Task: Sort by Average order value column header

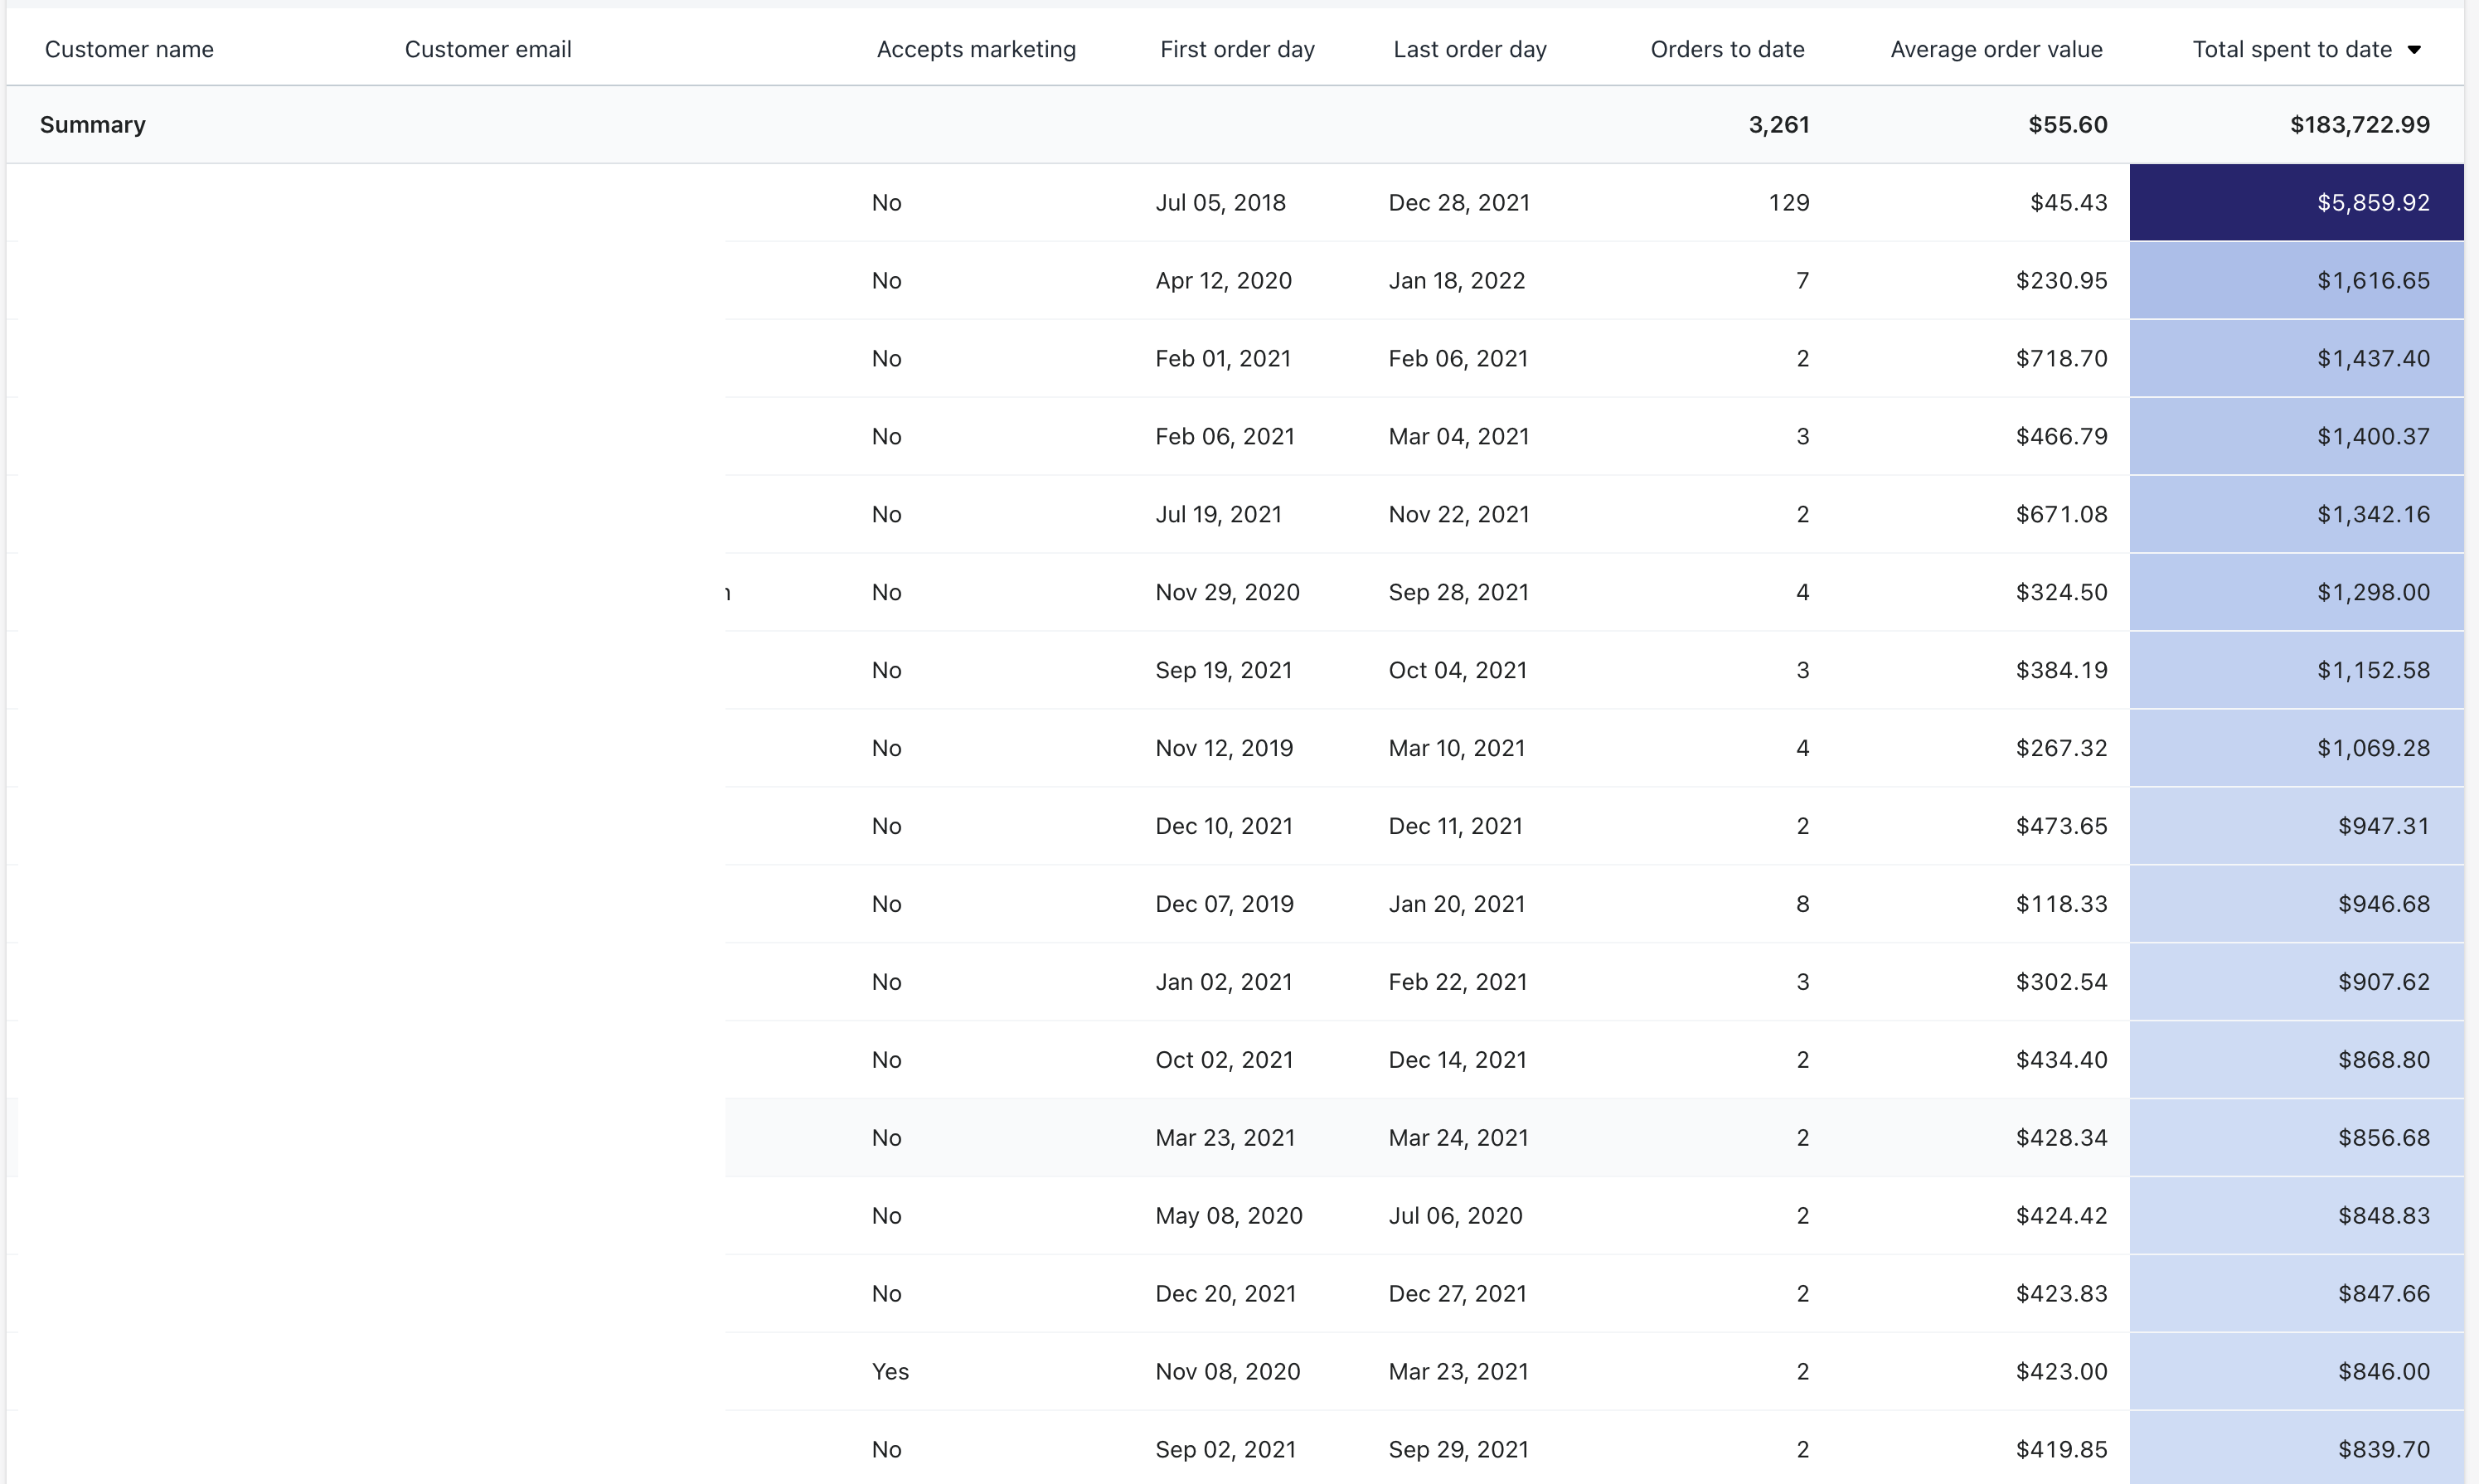Action: tap(1996, 49)
